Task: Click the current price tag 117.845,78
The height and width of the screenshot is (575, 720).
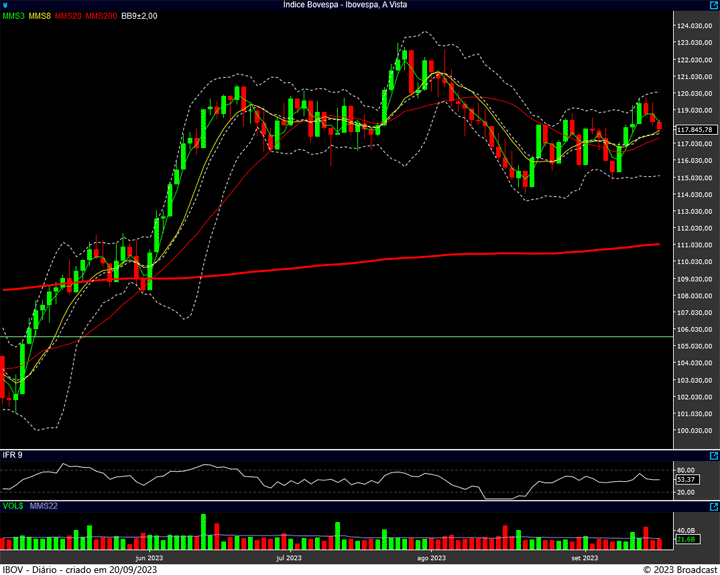Action: coord(695,130)
